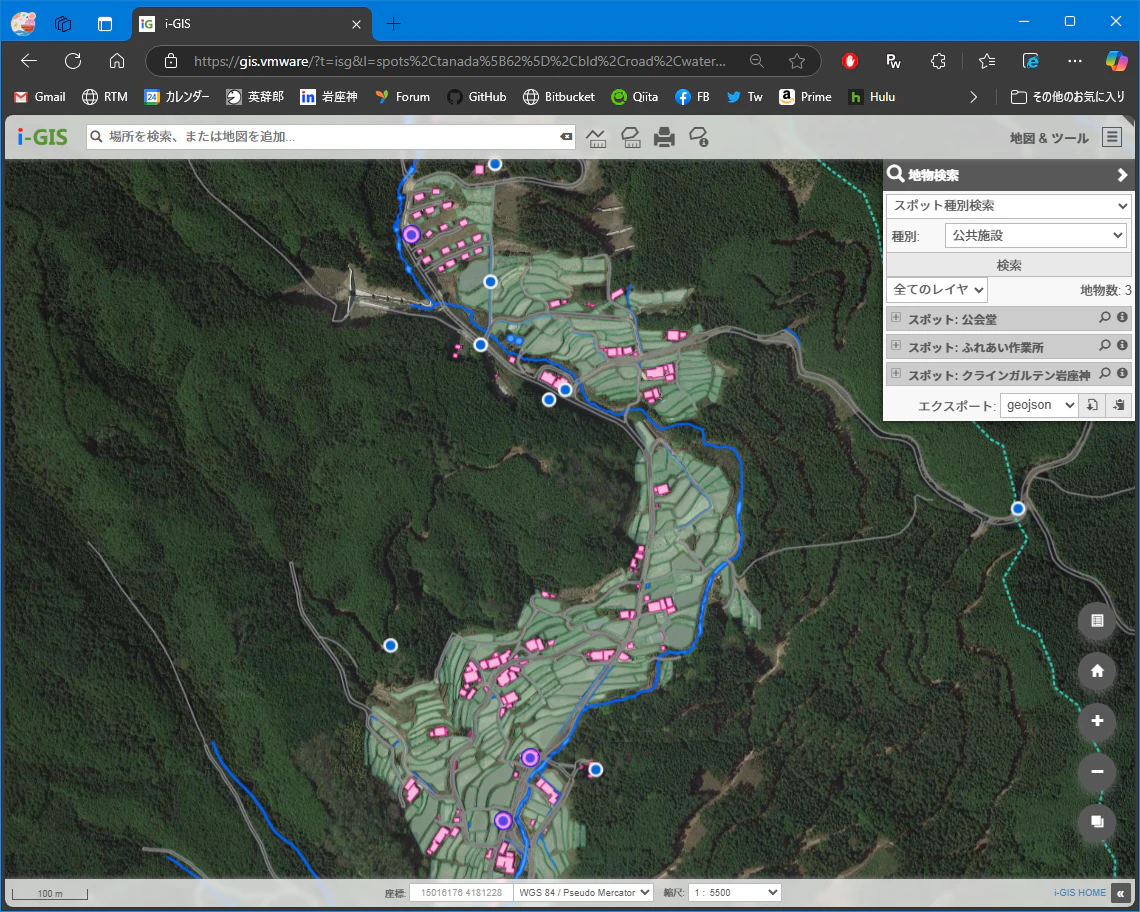Zoom to the スポット: ふれあい作業所 feature
Viewport: 1140px width, 912px height.
click(x=1104, y=345)
